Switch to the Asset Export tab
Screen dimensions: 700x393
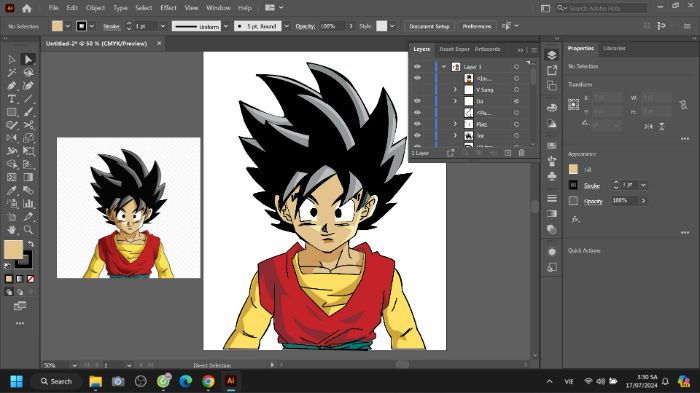(x=454, y=49)
